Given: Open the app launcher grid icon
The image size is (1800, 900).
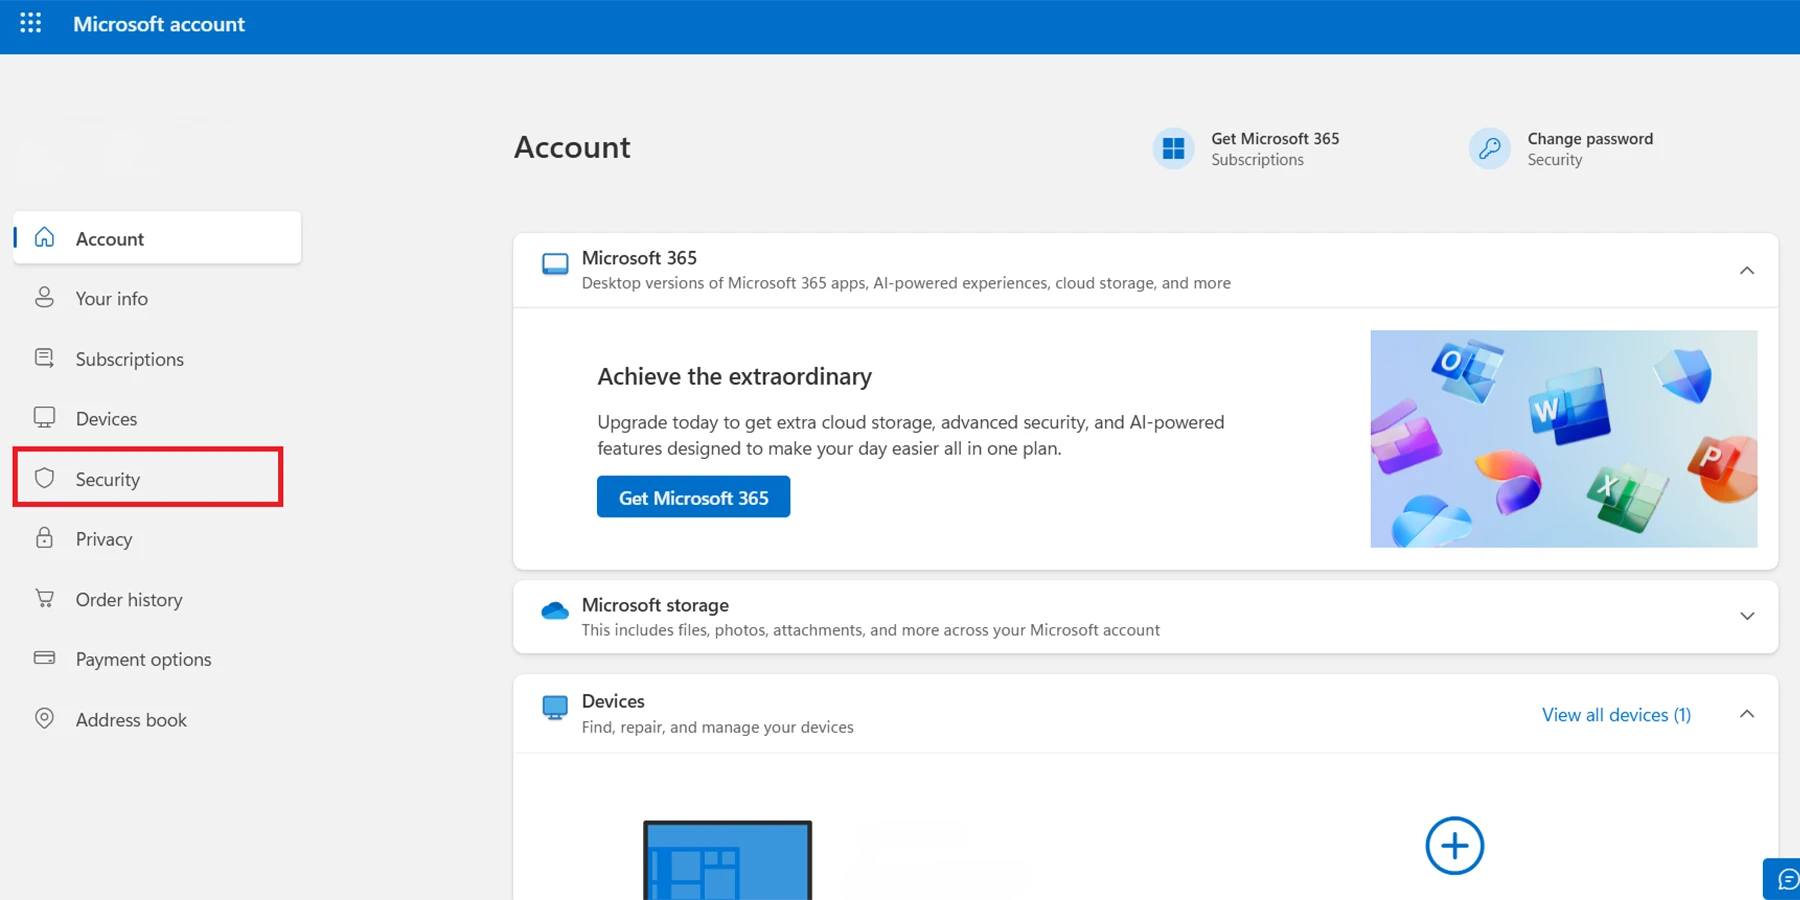Looking at the screenshot, I should [x=31, y=23].
